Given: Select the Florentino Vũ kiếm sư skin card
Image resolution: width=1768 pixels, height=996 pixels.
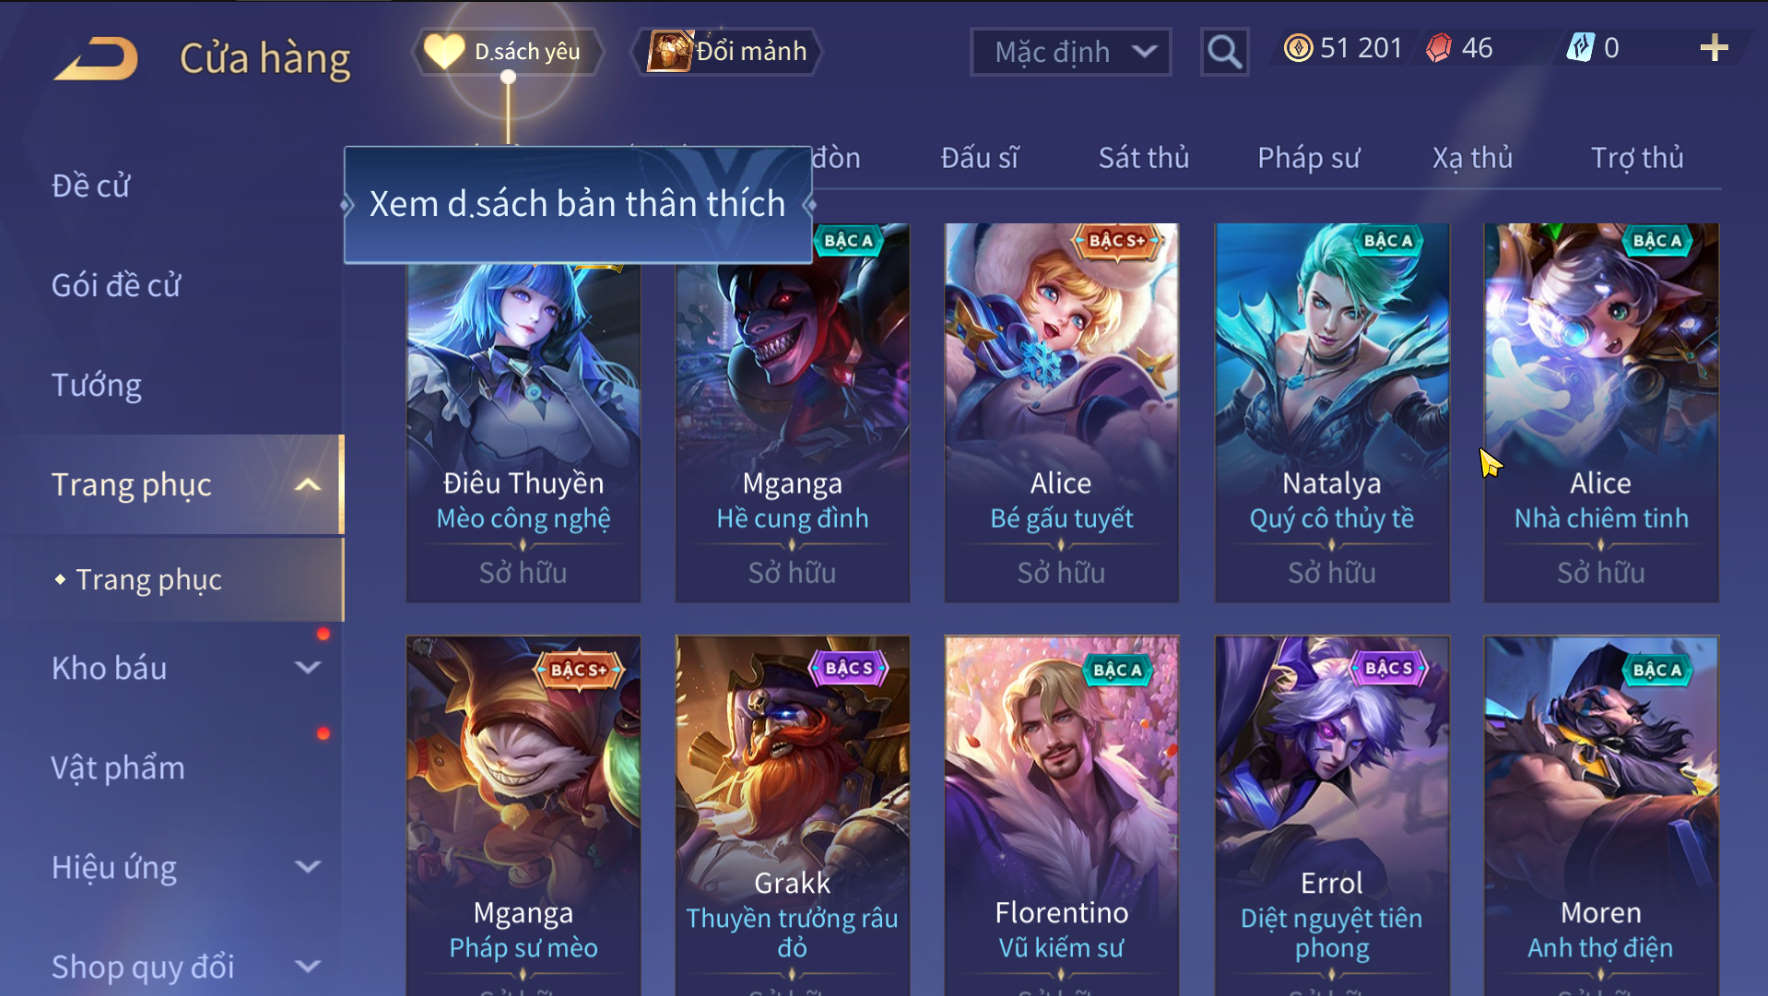Looking at the screenshot, I should (1061, 815).
